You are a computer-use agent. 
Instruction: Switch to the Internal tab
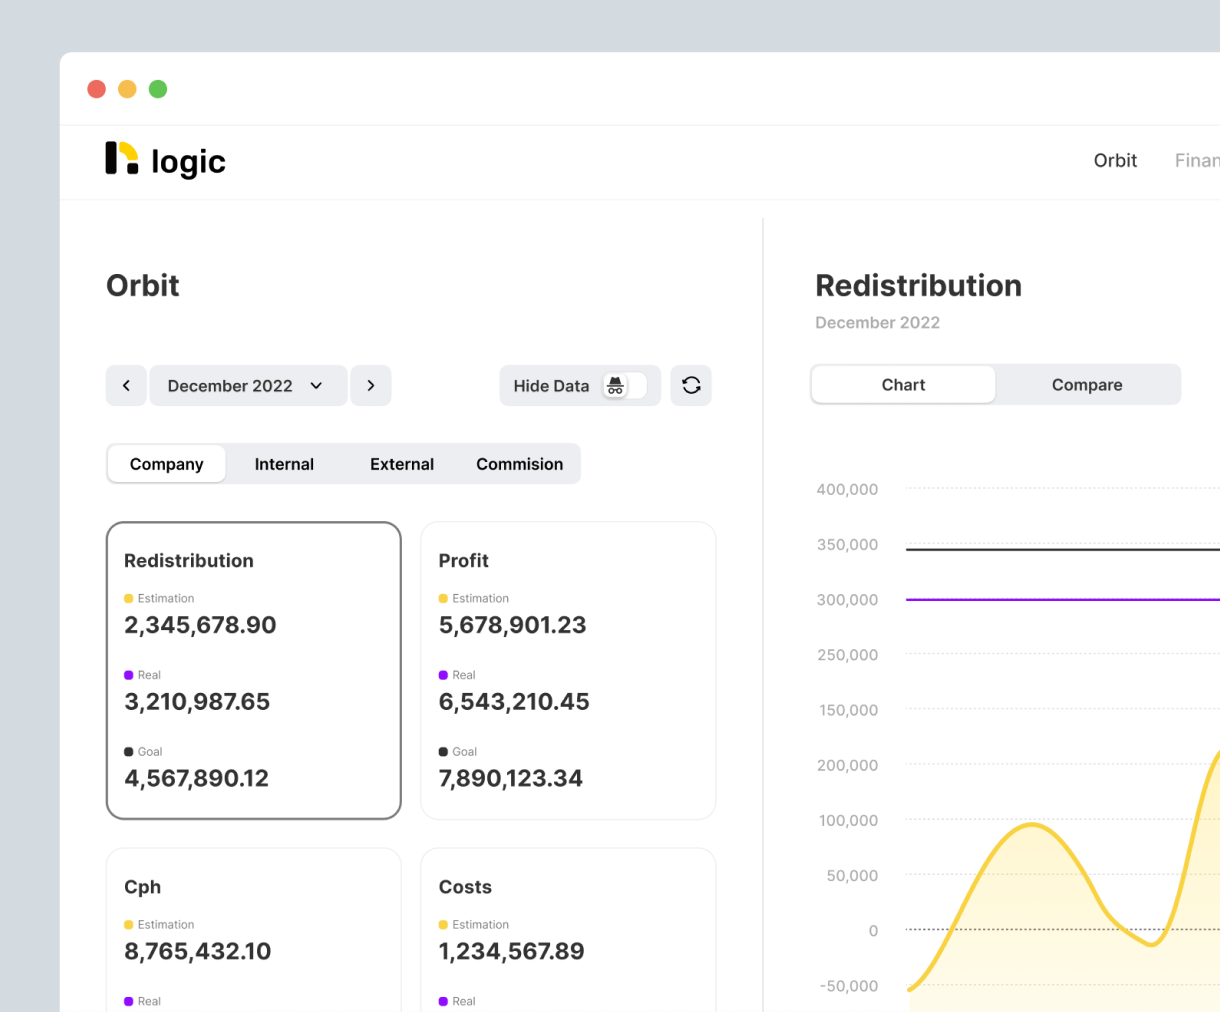click(x=284, y=463)
